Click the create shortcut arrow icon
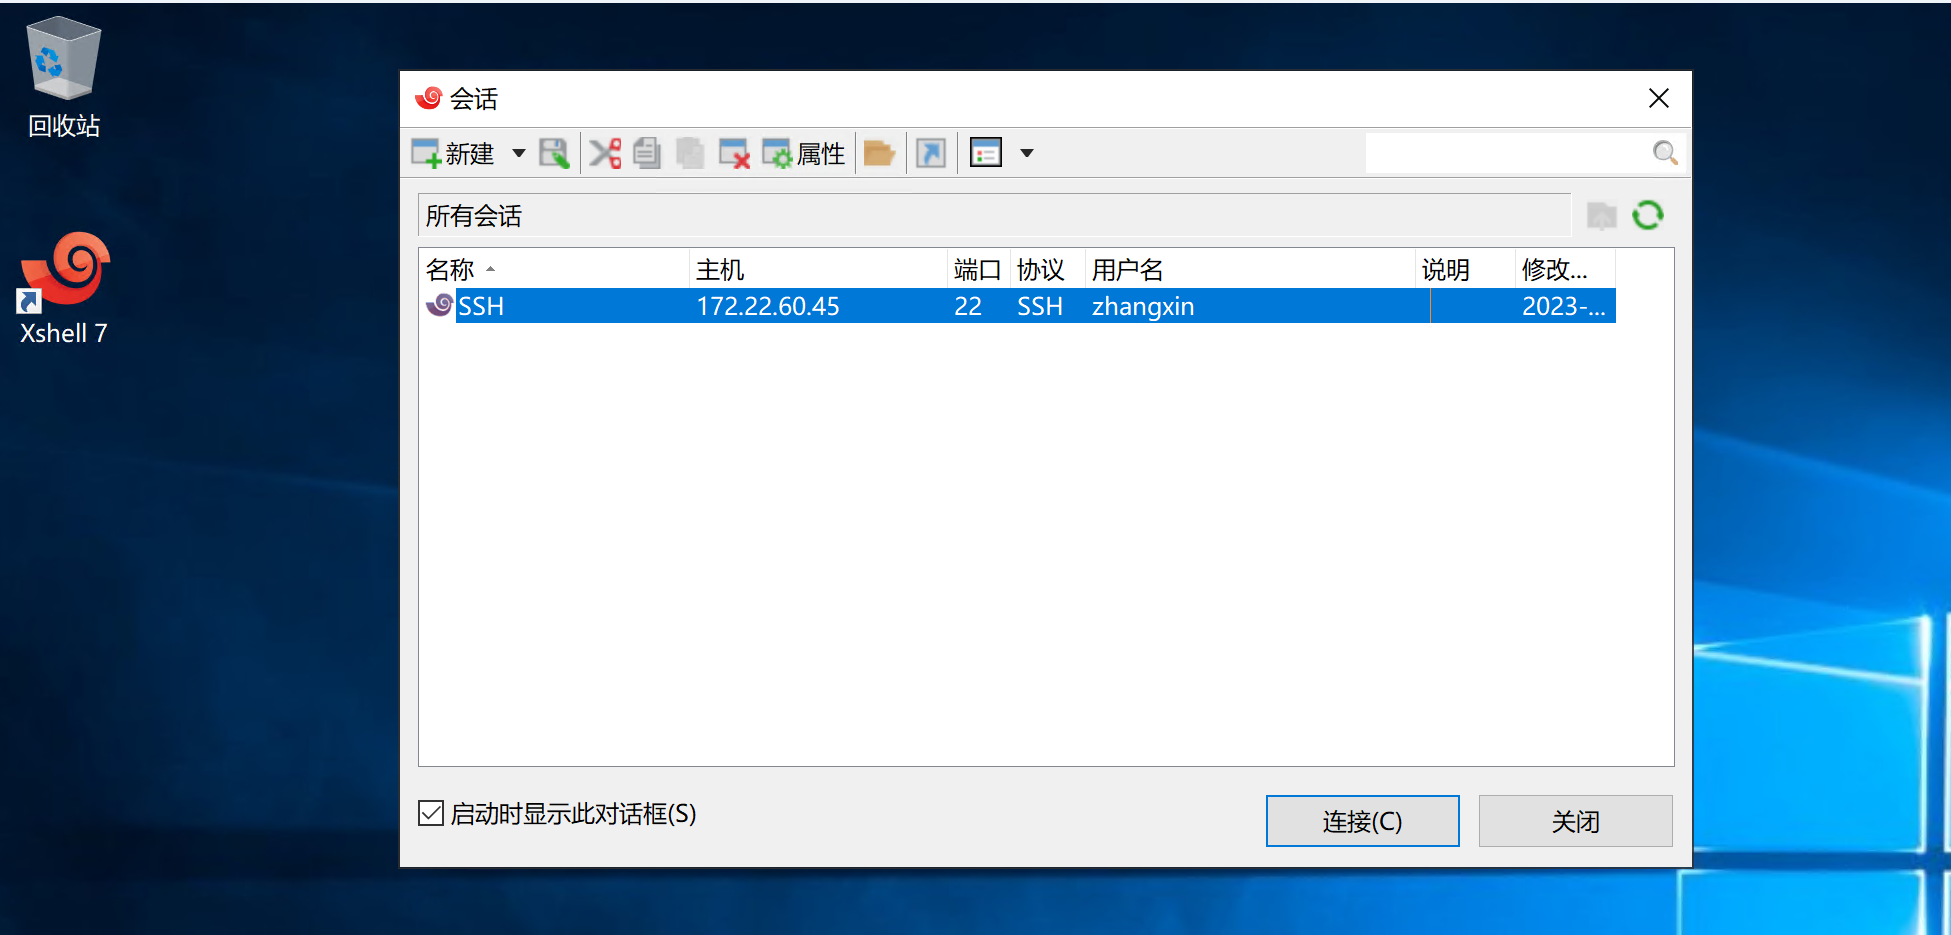This screenshot has width=1951, height=935. click(931, 154)
